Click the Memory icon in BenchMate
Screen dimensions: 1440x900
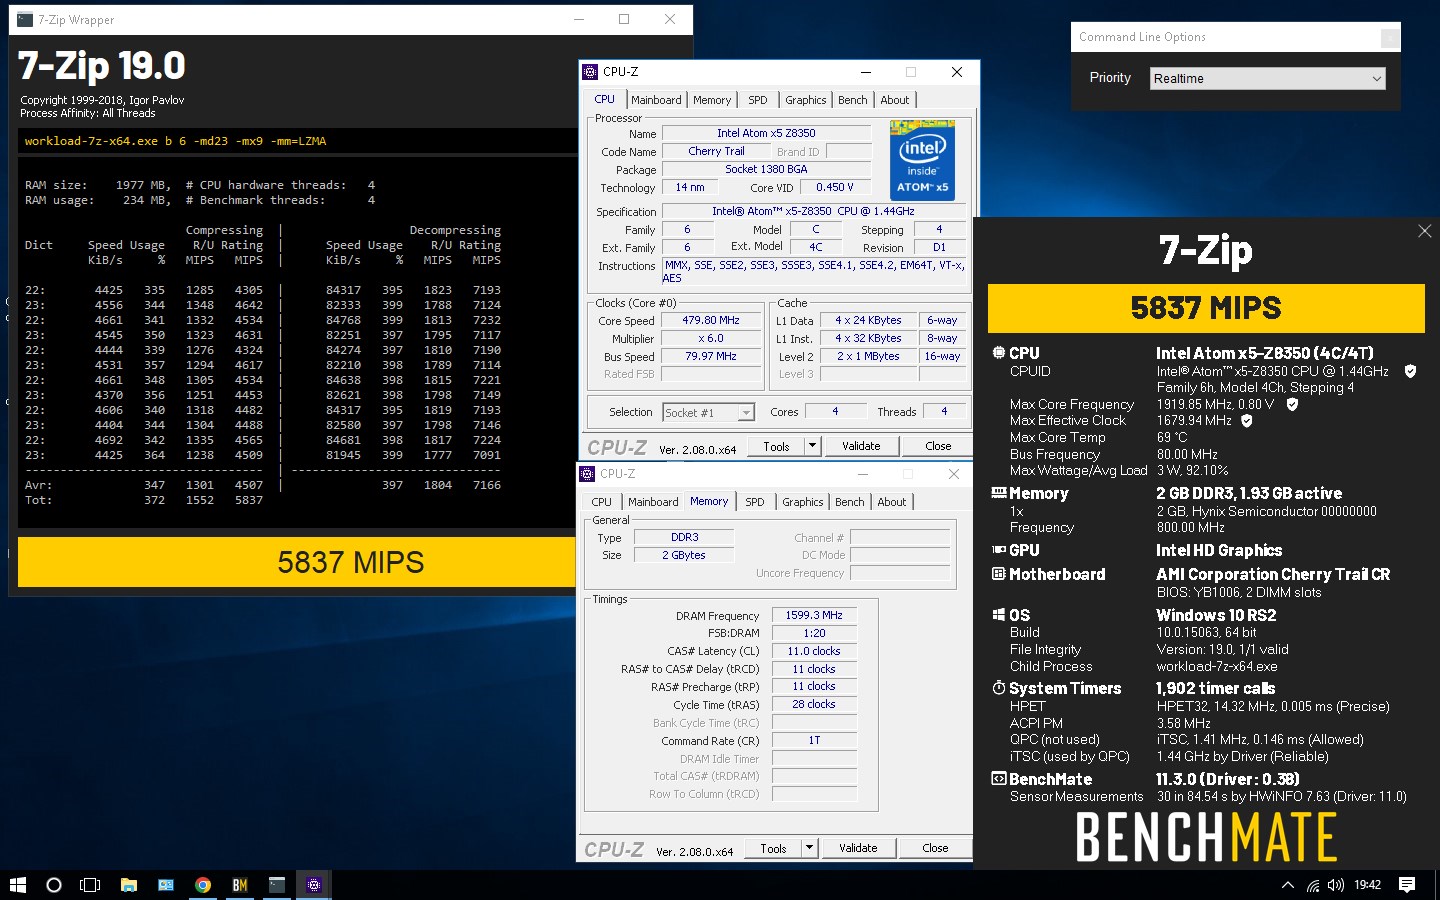click(998, 493)
